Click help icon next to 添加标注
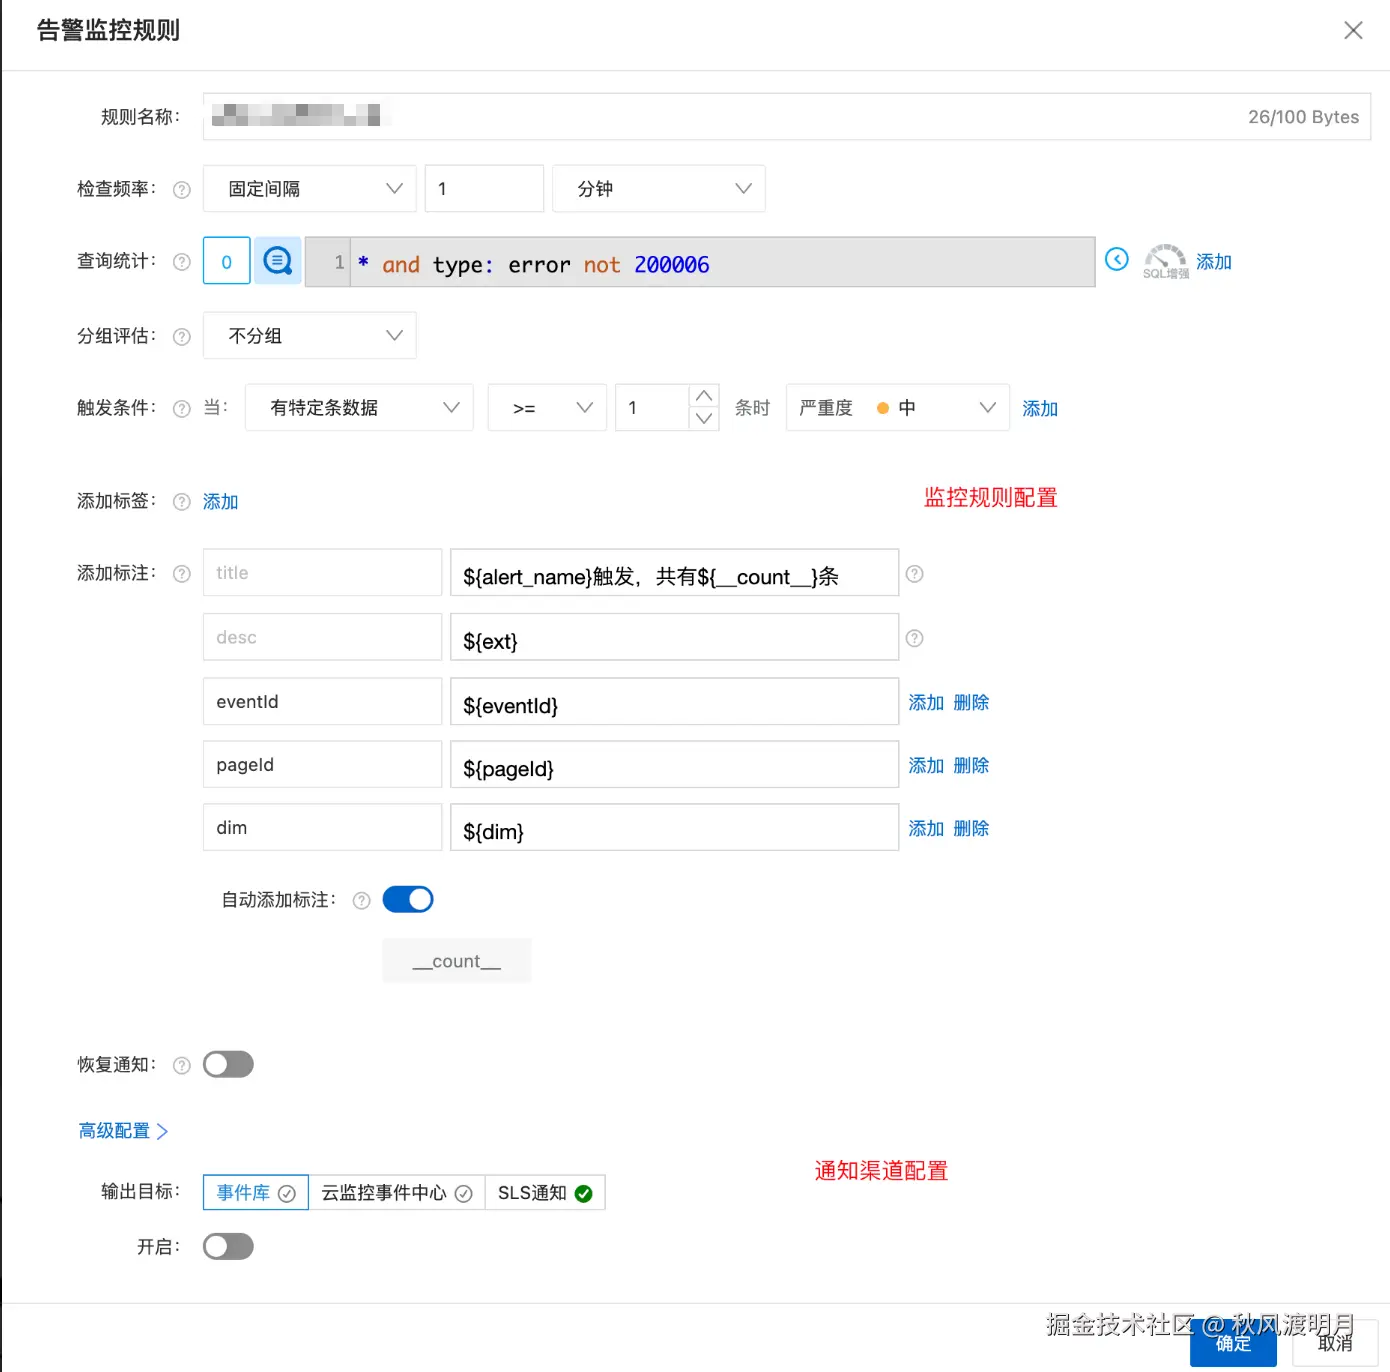 click(182, 574)
